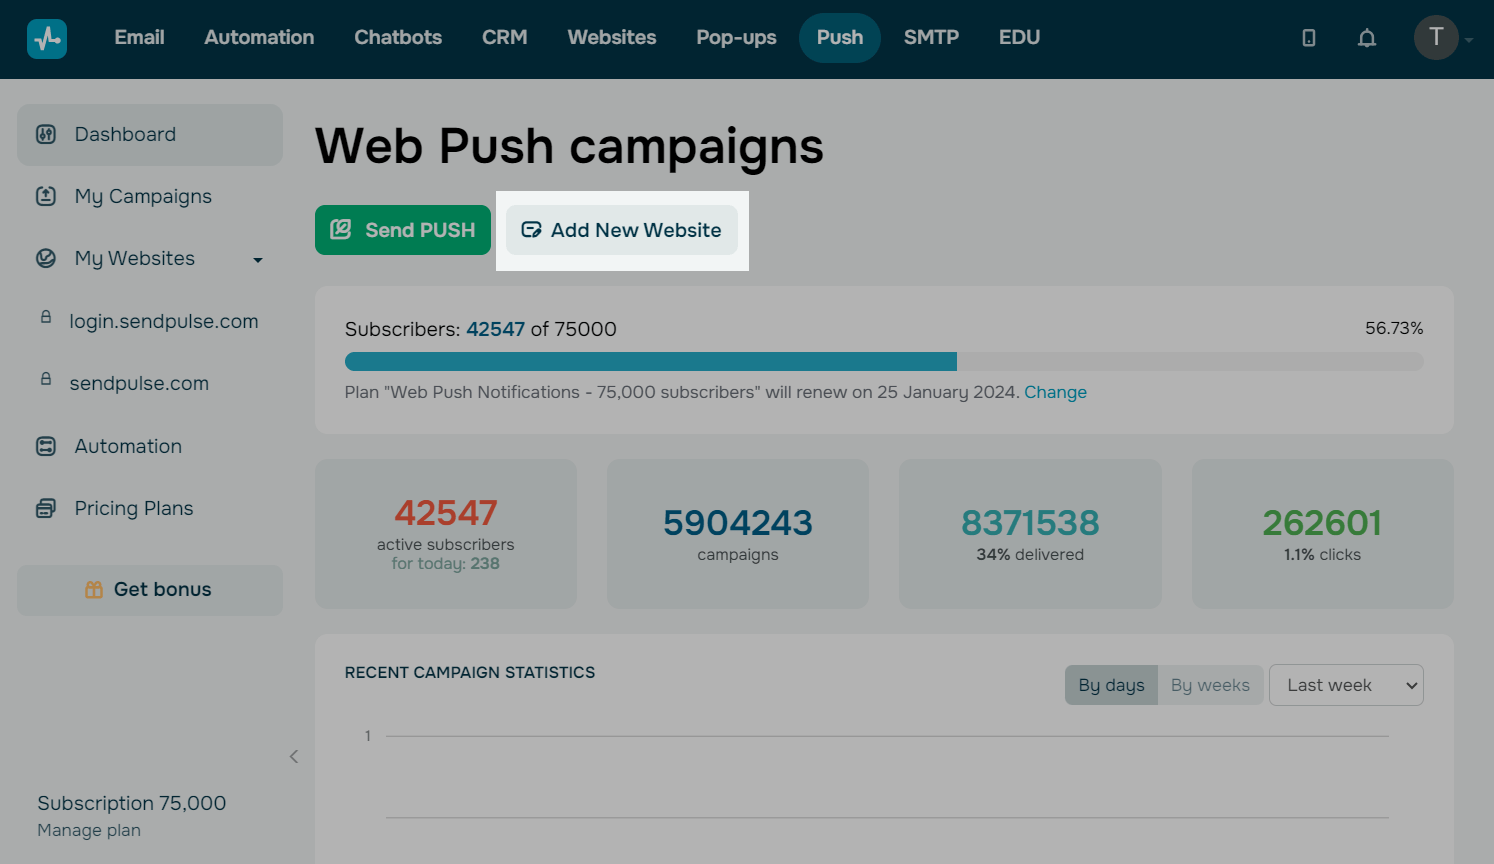Click the My Campaigns sidebar icon
The width and height of the screenshot is (1494, 864).
tap(46, 196)
